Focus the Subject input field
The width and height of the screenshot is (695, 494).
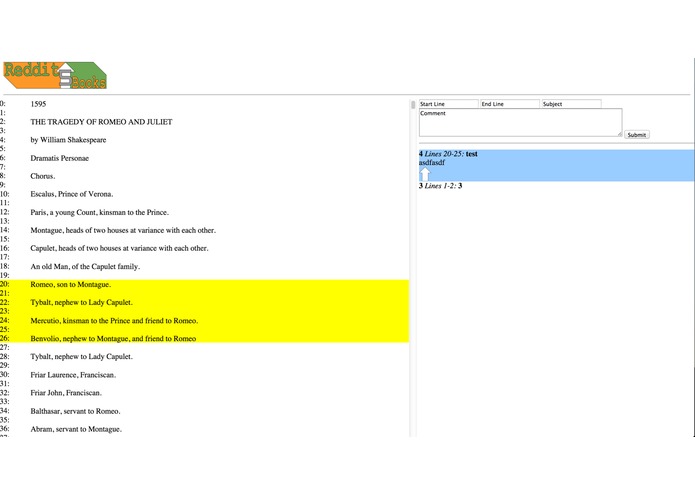571,104
